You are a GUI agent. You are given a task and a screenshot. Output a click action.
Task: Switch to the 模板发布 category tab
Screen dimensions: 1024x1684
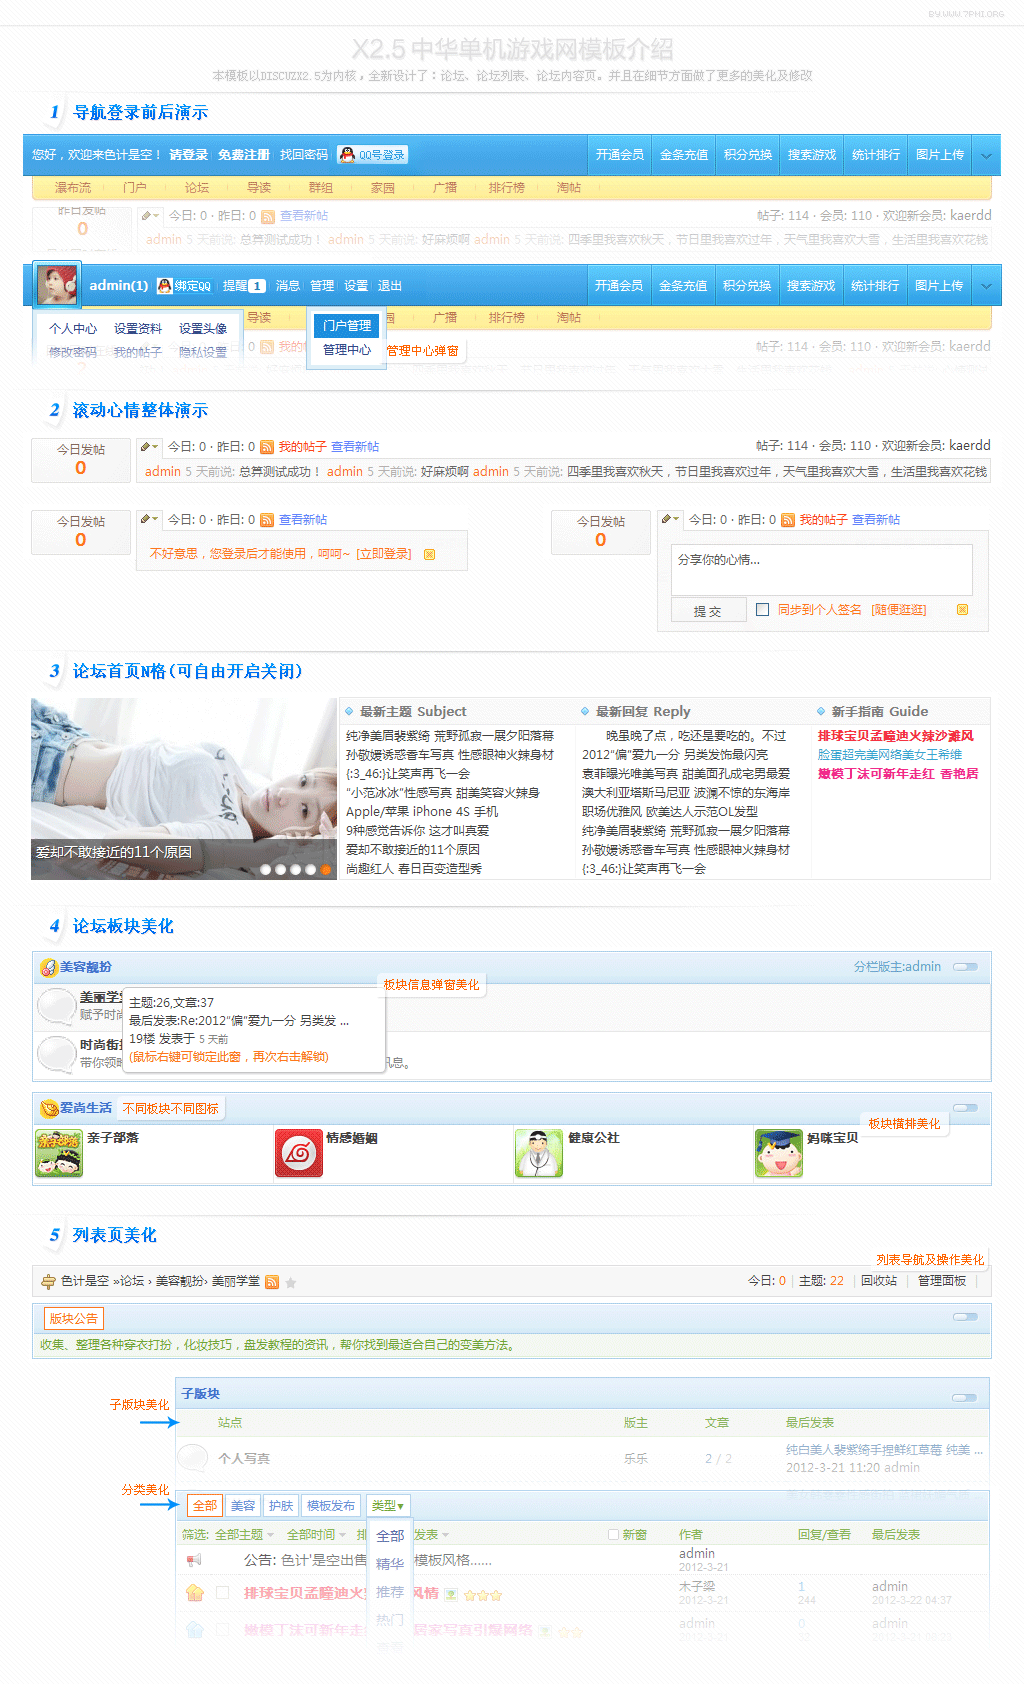331,1506
